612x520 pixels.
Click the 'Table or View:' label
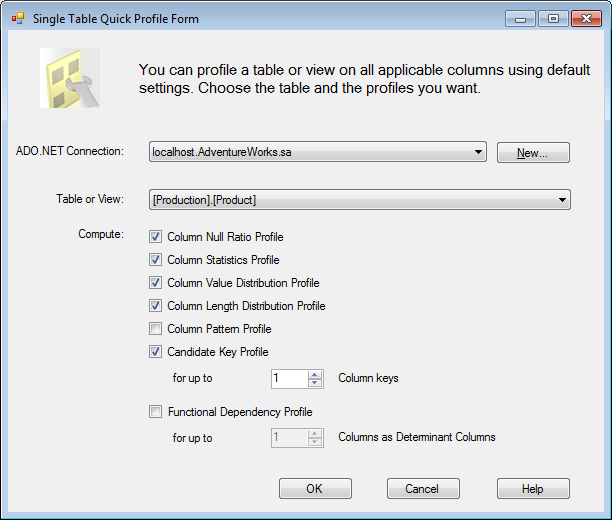(x=90, y=199)
